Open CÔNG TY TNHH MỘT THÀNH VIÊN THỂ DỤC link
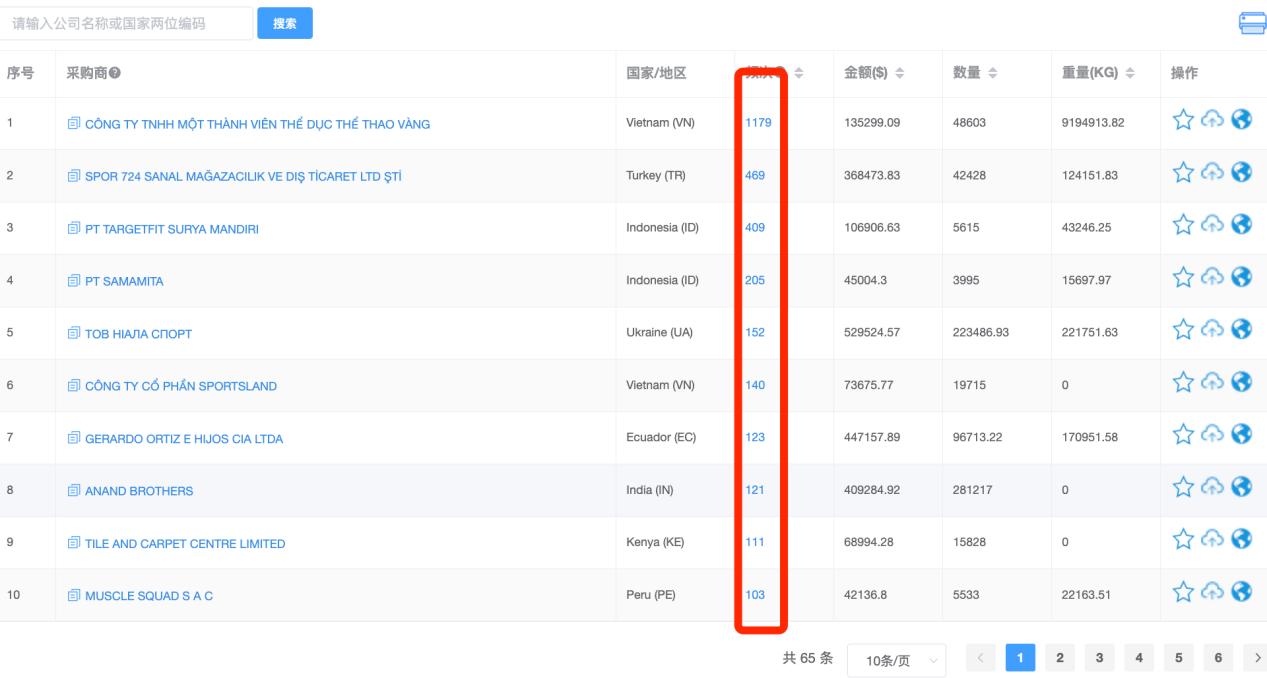 pos(258,124)
